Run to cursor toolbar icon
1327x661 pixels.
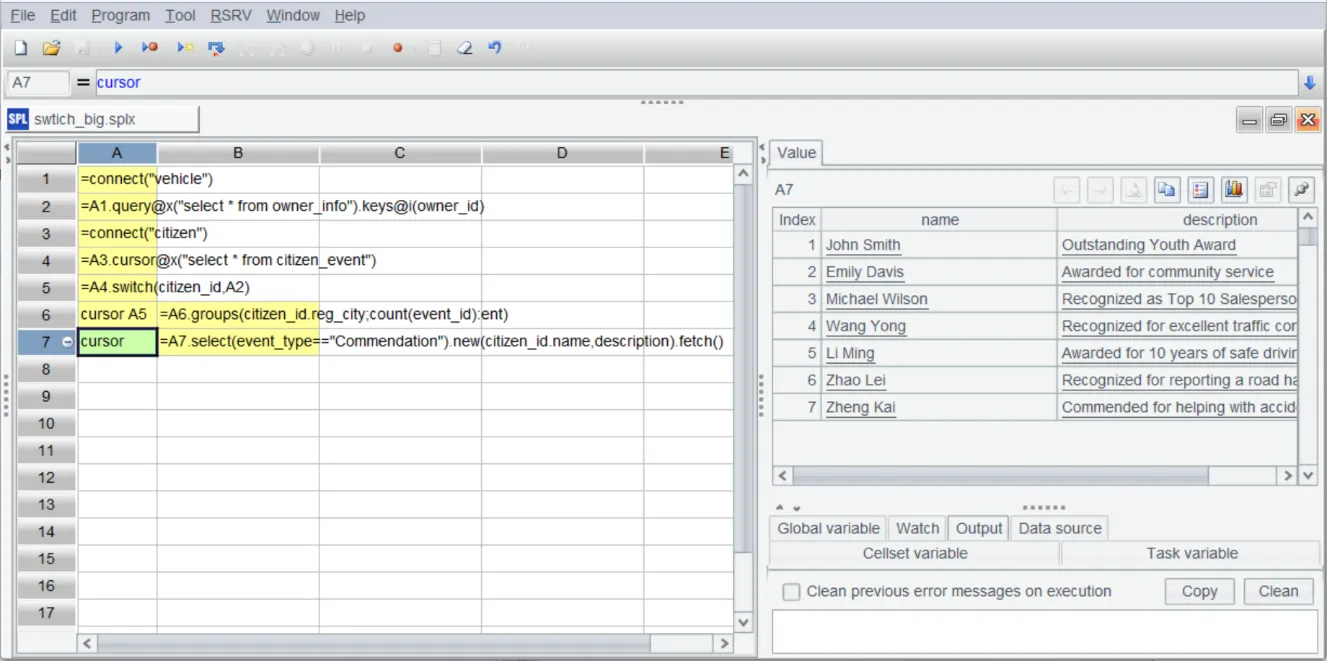(x=184, y=48)
